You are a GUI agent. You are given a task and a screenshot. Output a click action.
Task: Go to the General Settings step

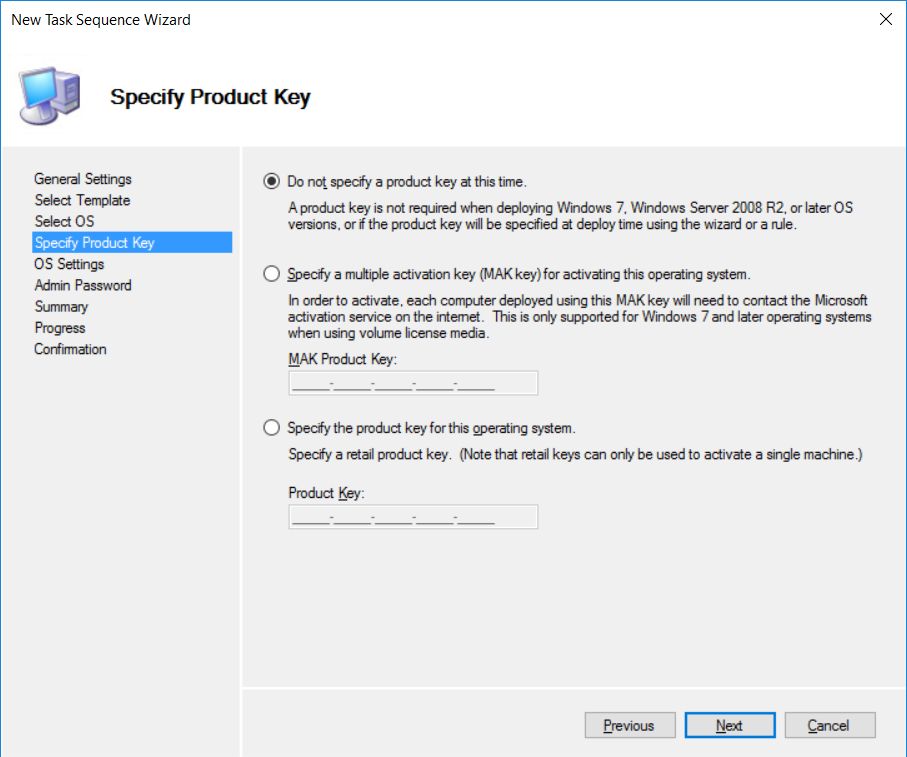(x=83, y=179)
